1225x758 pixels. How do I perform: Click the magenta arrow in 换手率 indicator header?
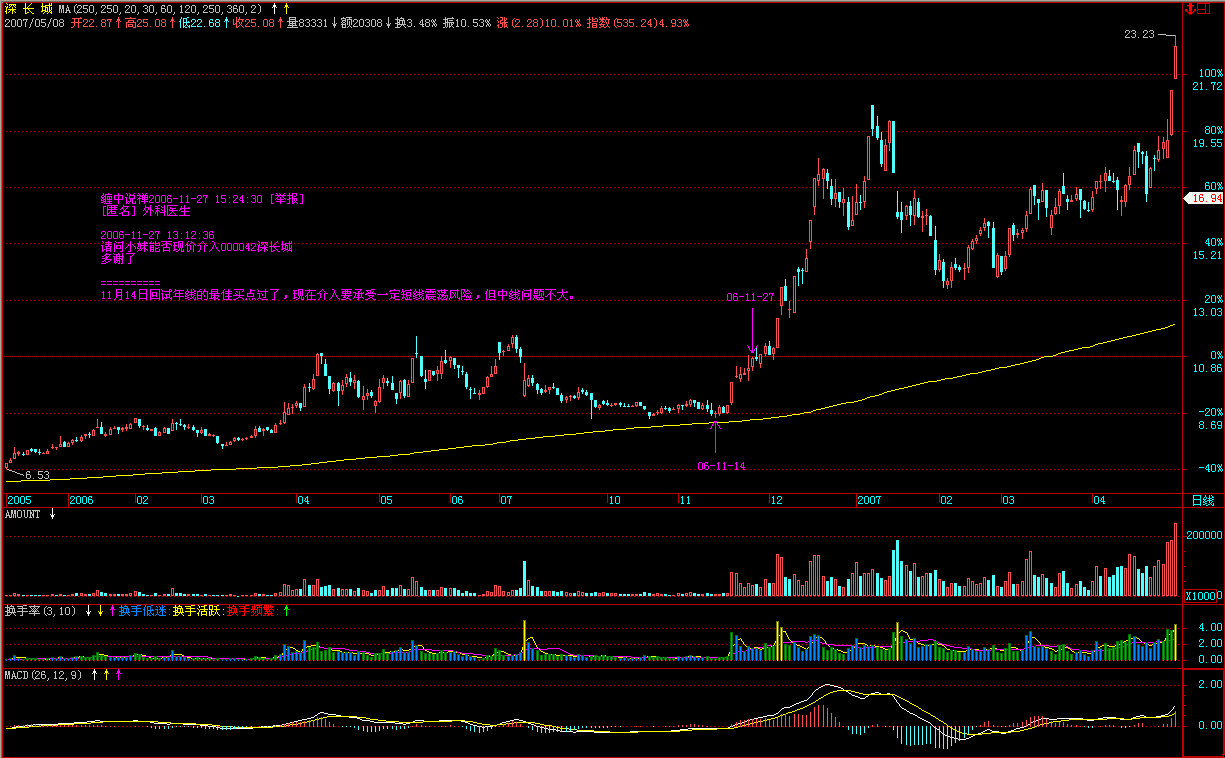point(111,610)
